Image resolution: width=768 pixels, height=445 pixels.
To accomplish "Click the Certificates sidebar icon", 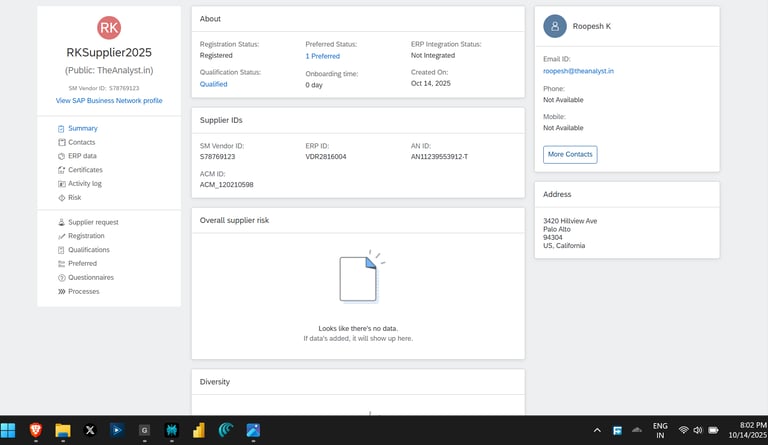I will tap(61, 170).
